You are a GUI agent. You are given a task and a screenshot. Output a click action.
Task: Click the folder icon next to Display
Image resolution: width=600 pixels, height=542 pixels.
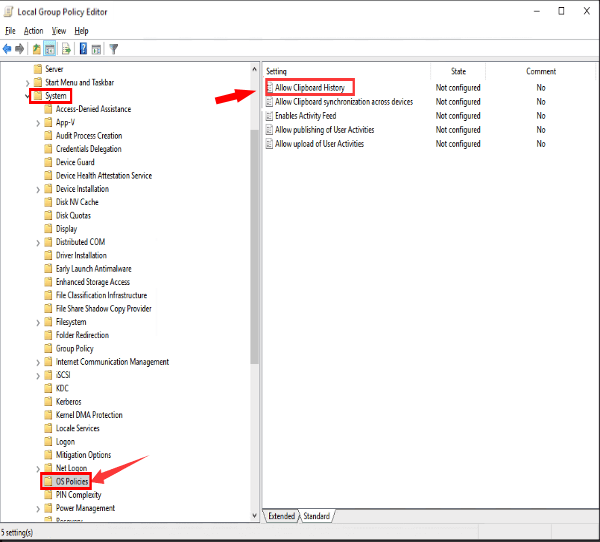tap(48, 229)
